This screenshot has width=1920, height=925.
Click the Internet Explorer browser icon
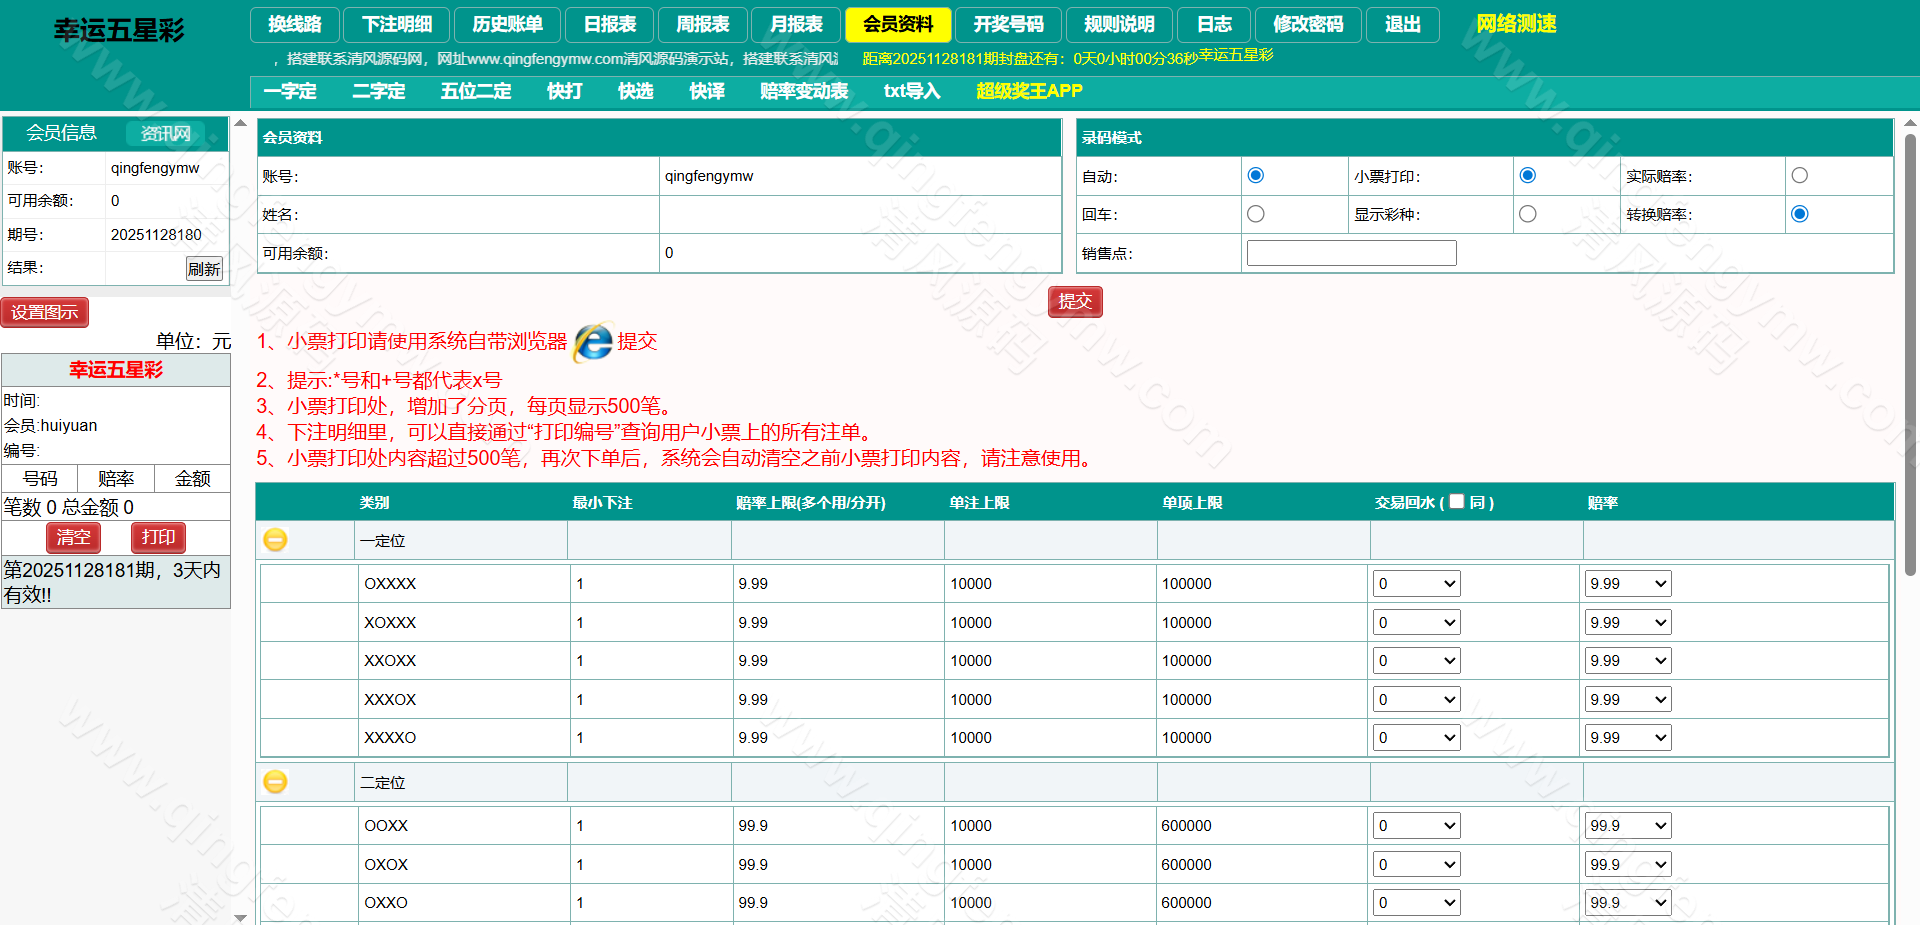click(592, 343)
